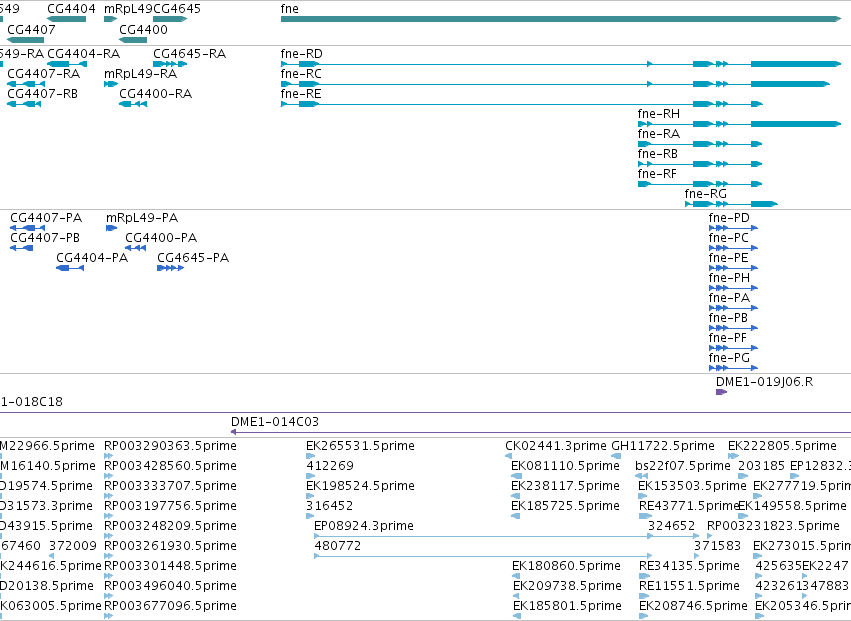
Task: Open EST EK198524.5prime
Action: [x=360, y=486]
